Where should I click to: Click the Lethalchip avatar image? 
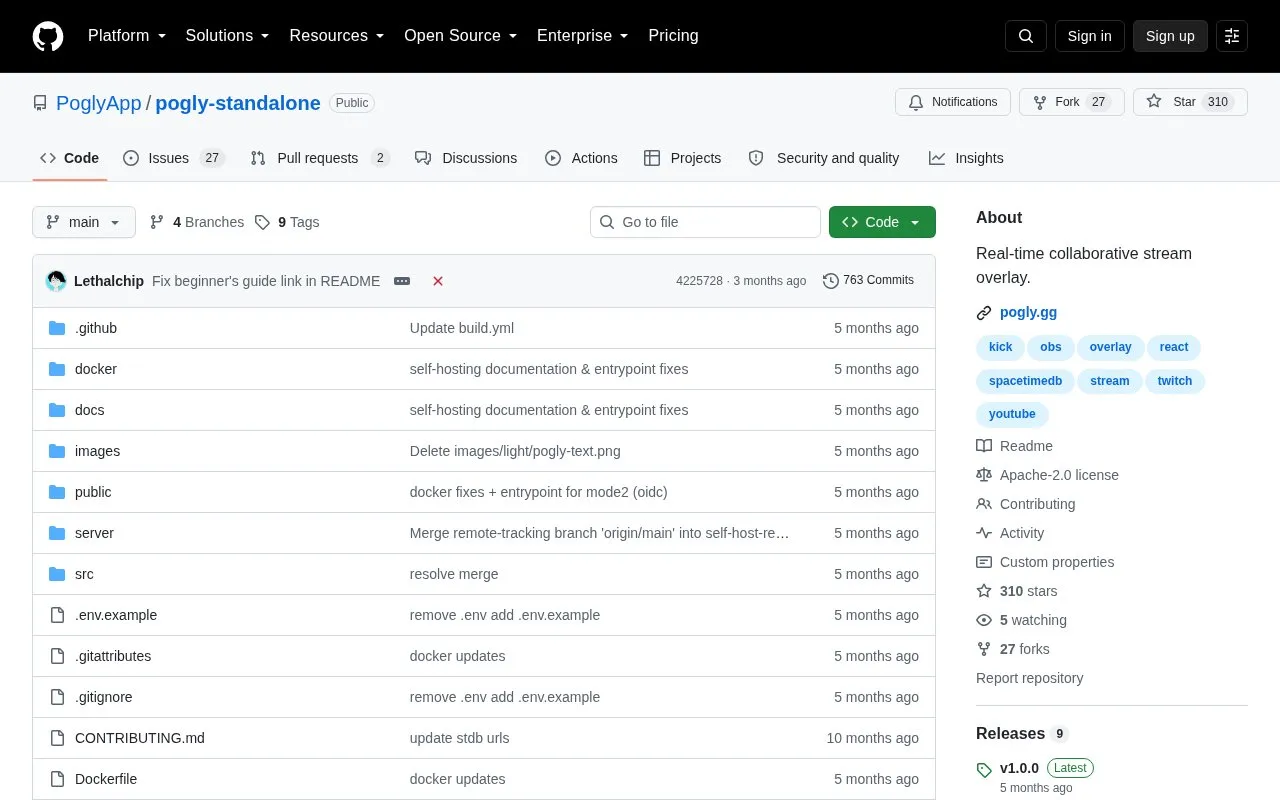click(56, 281)
